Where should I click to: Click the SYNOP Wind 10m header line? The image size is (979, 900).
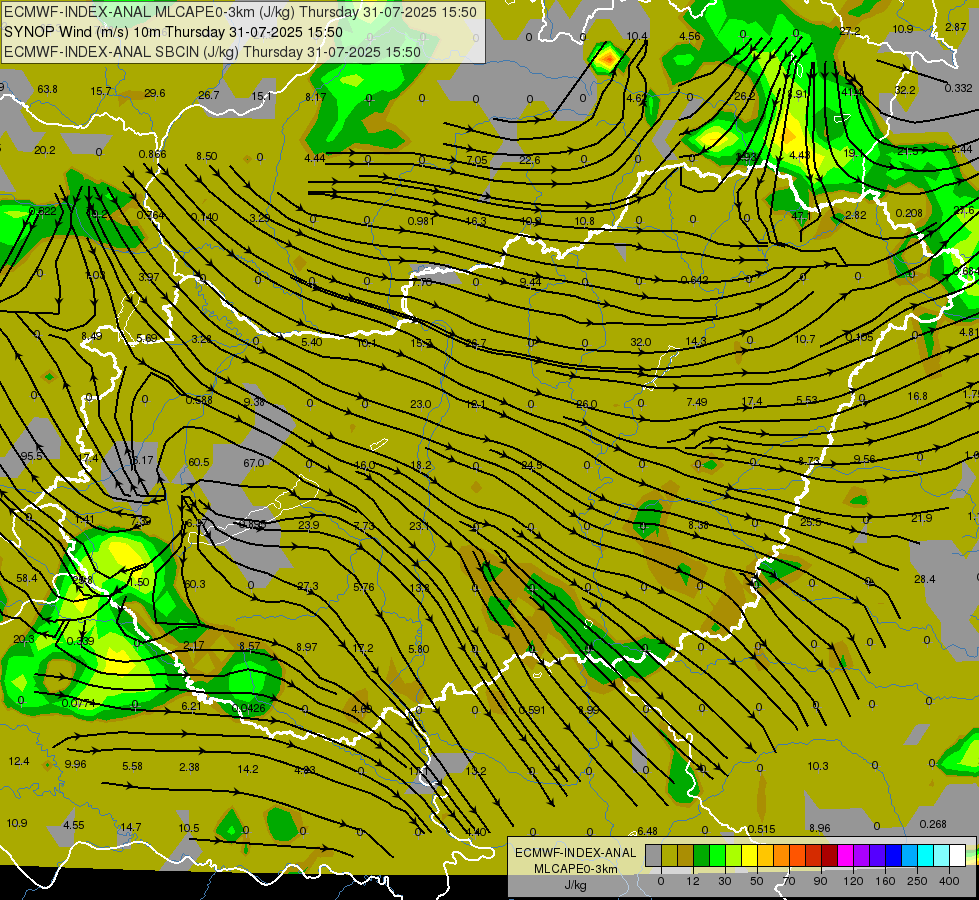point(174,32)
